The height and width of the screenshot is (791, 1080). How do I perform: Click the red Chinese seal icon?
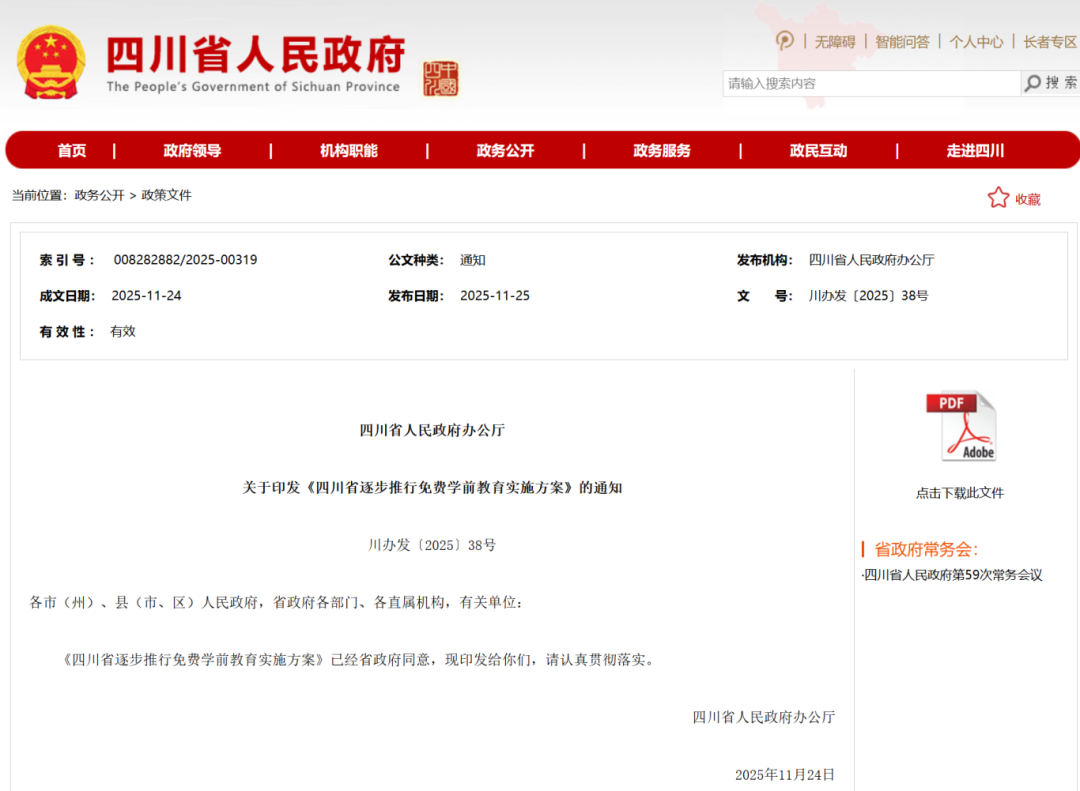pyautogui.click(x=440, y=78)
